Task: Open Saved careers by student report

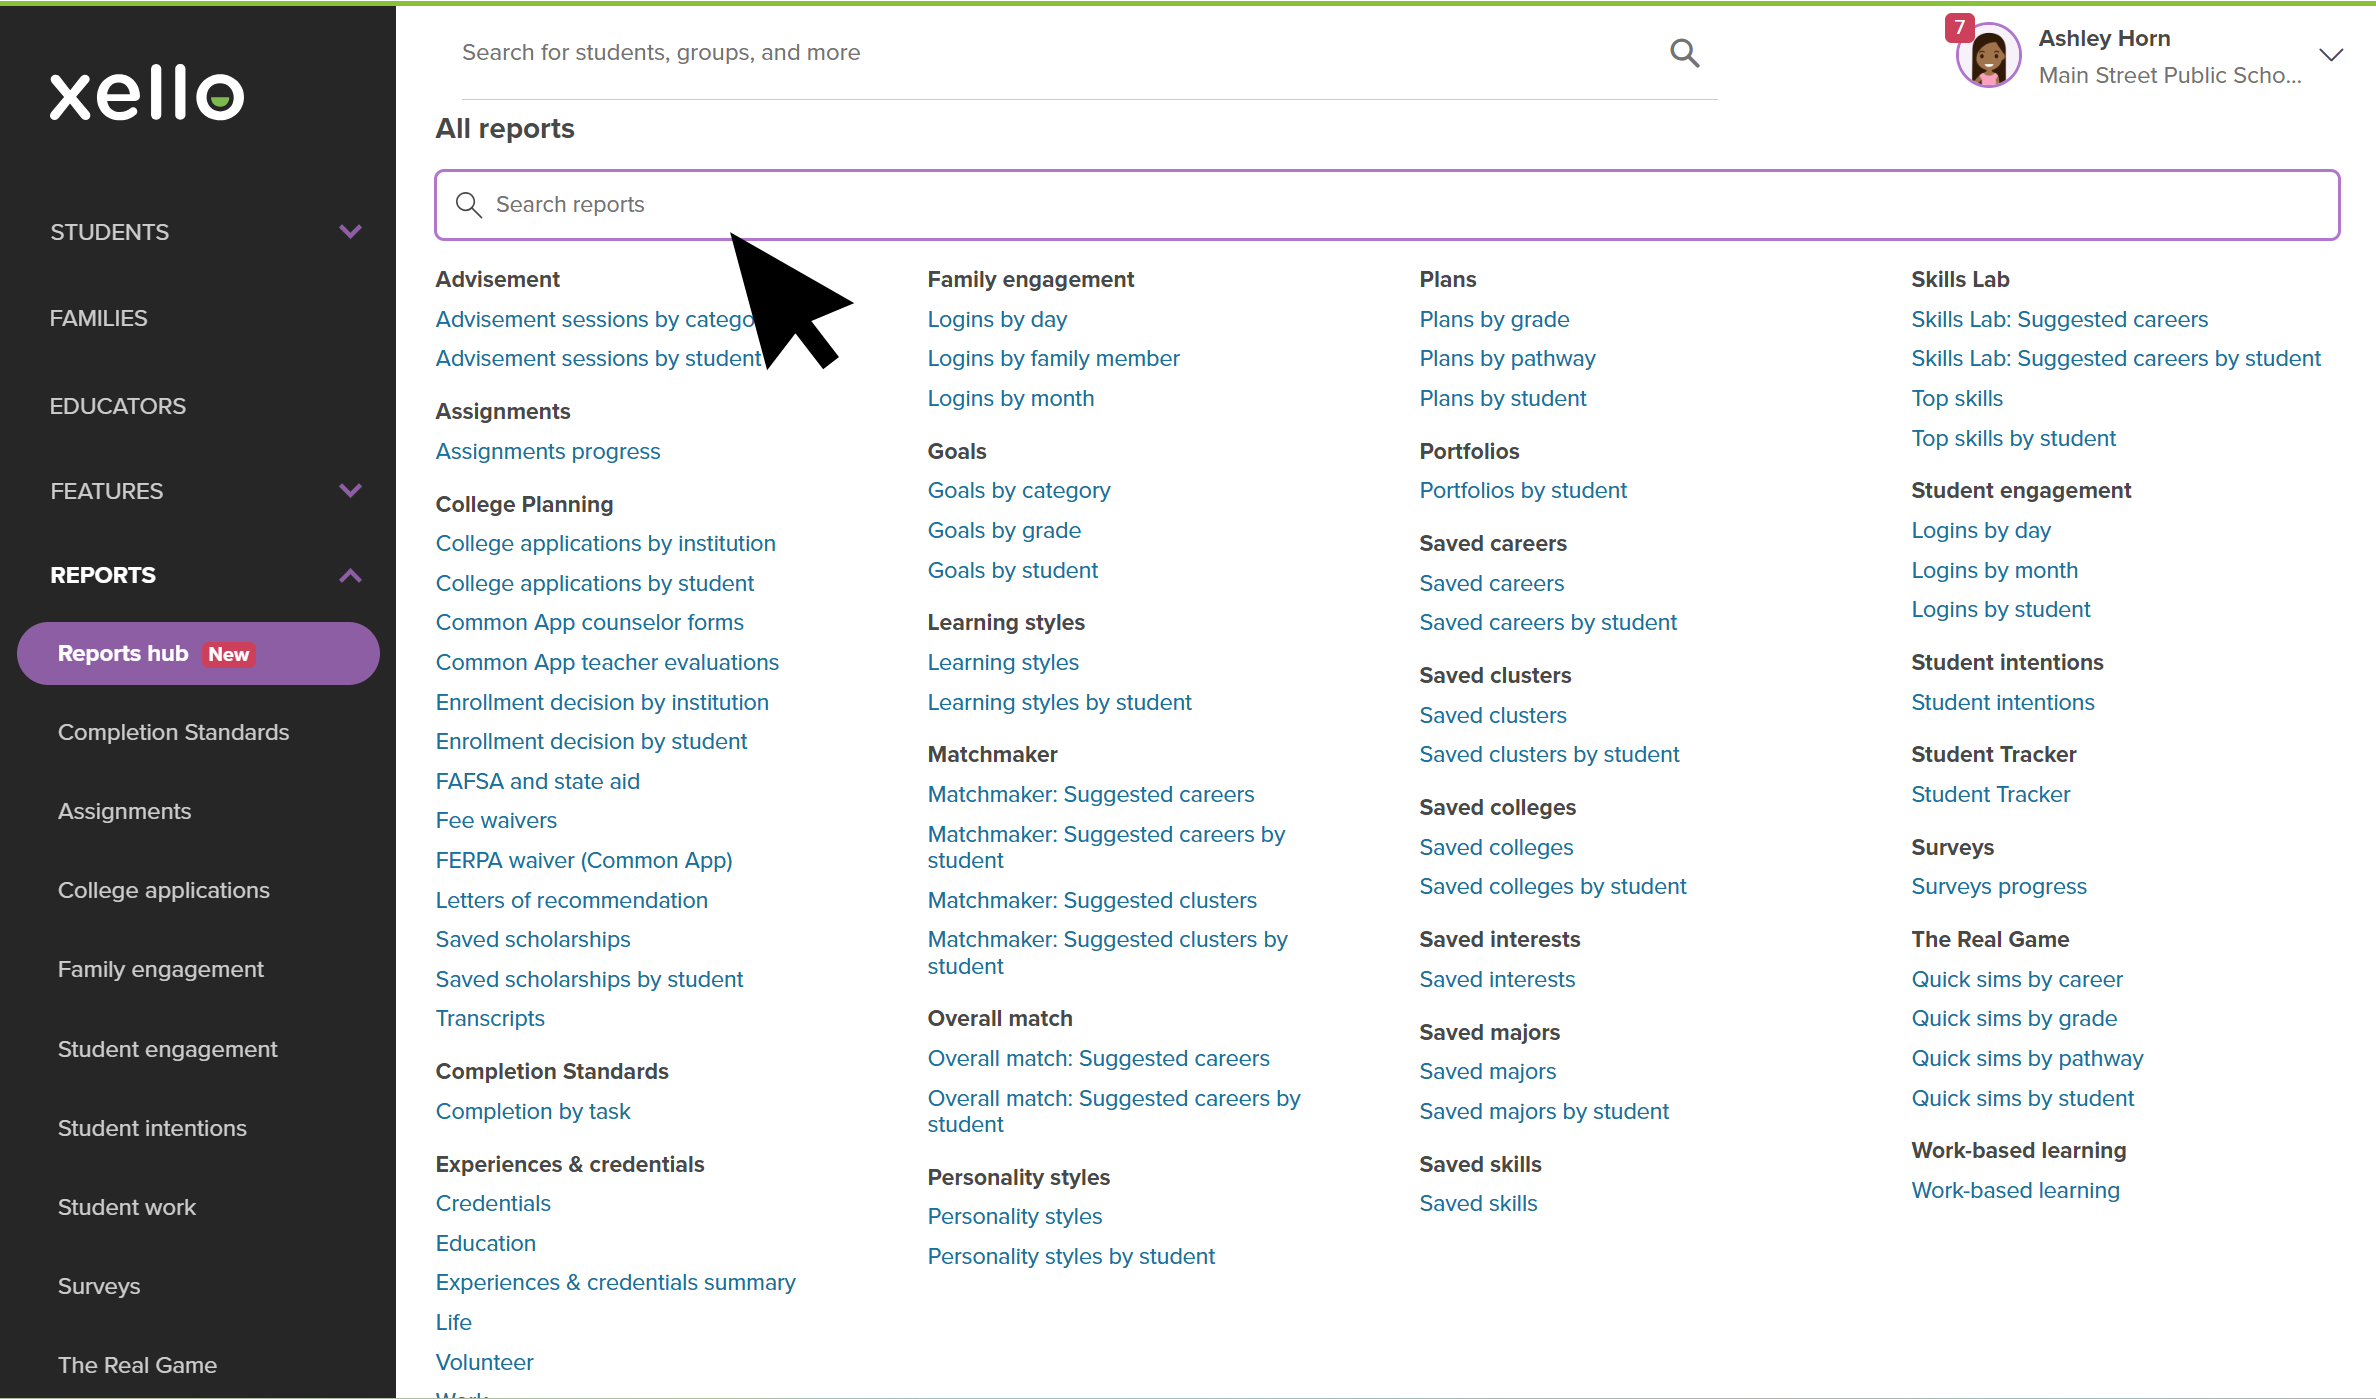Action: [x=1549, y=622]
